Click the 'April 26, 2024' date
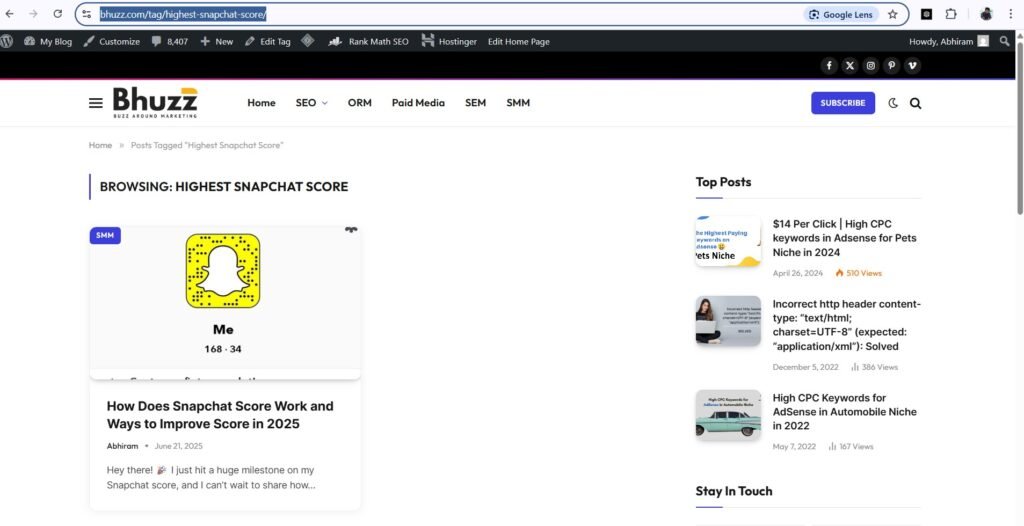Screen dimensions: 1024x526 [x=797, y=273]
